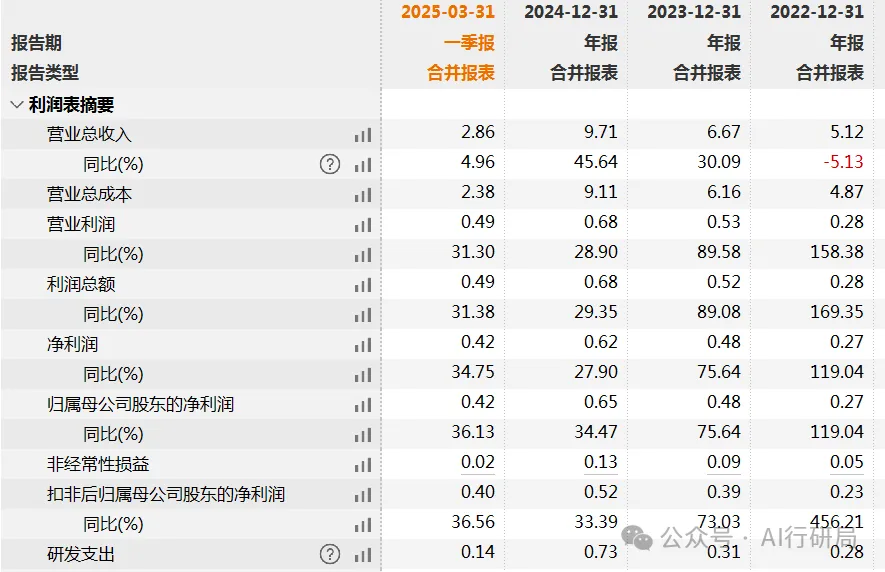The width and height of the screenshot is (885, 572).
Task: Open chart icon for 利润总额 row
Action: [x=363, y=285]
